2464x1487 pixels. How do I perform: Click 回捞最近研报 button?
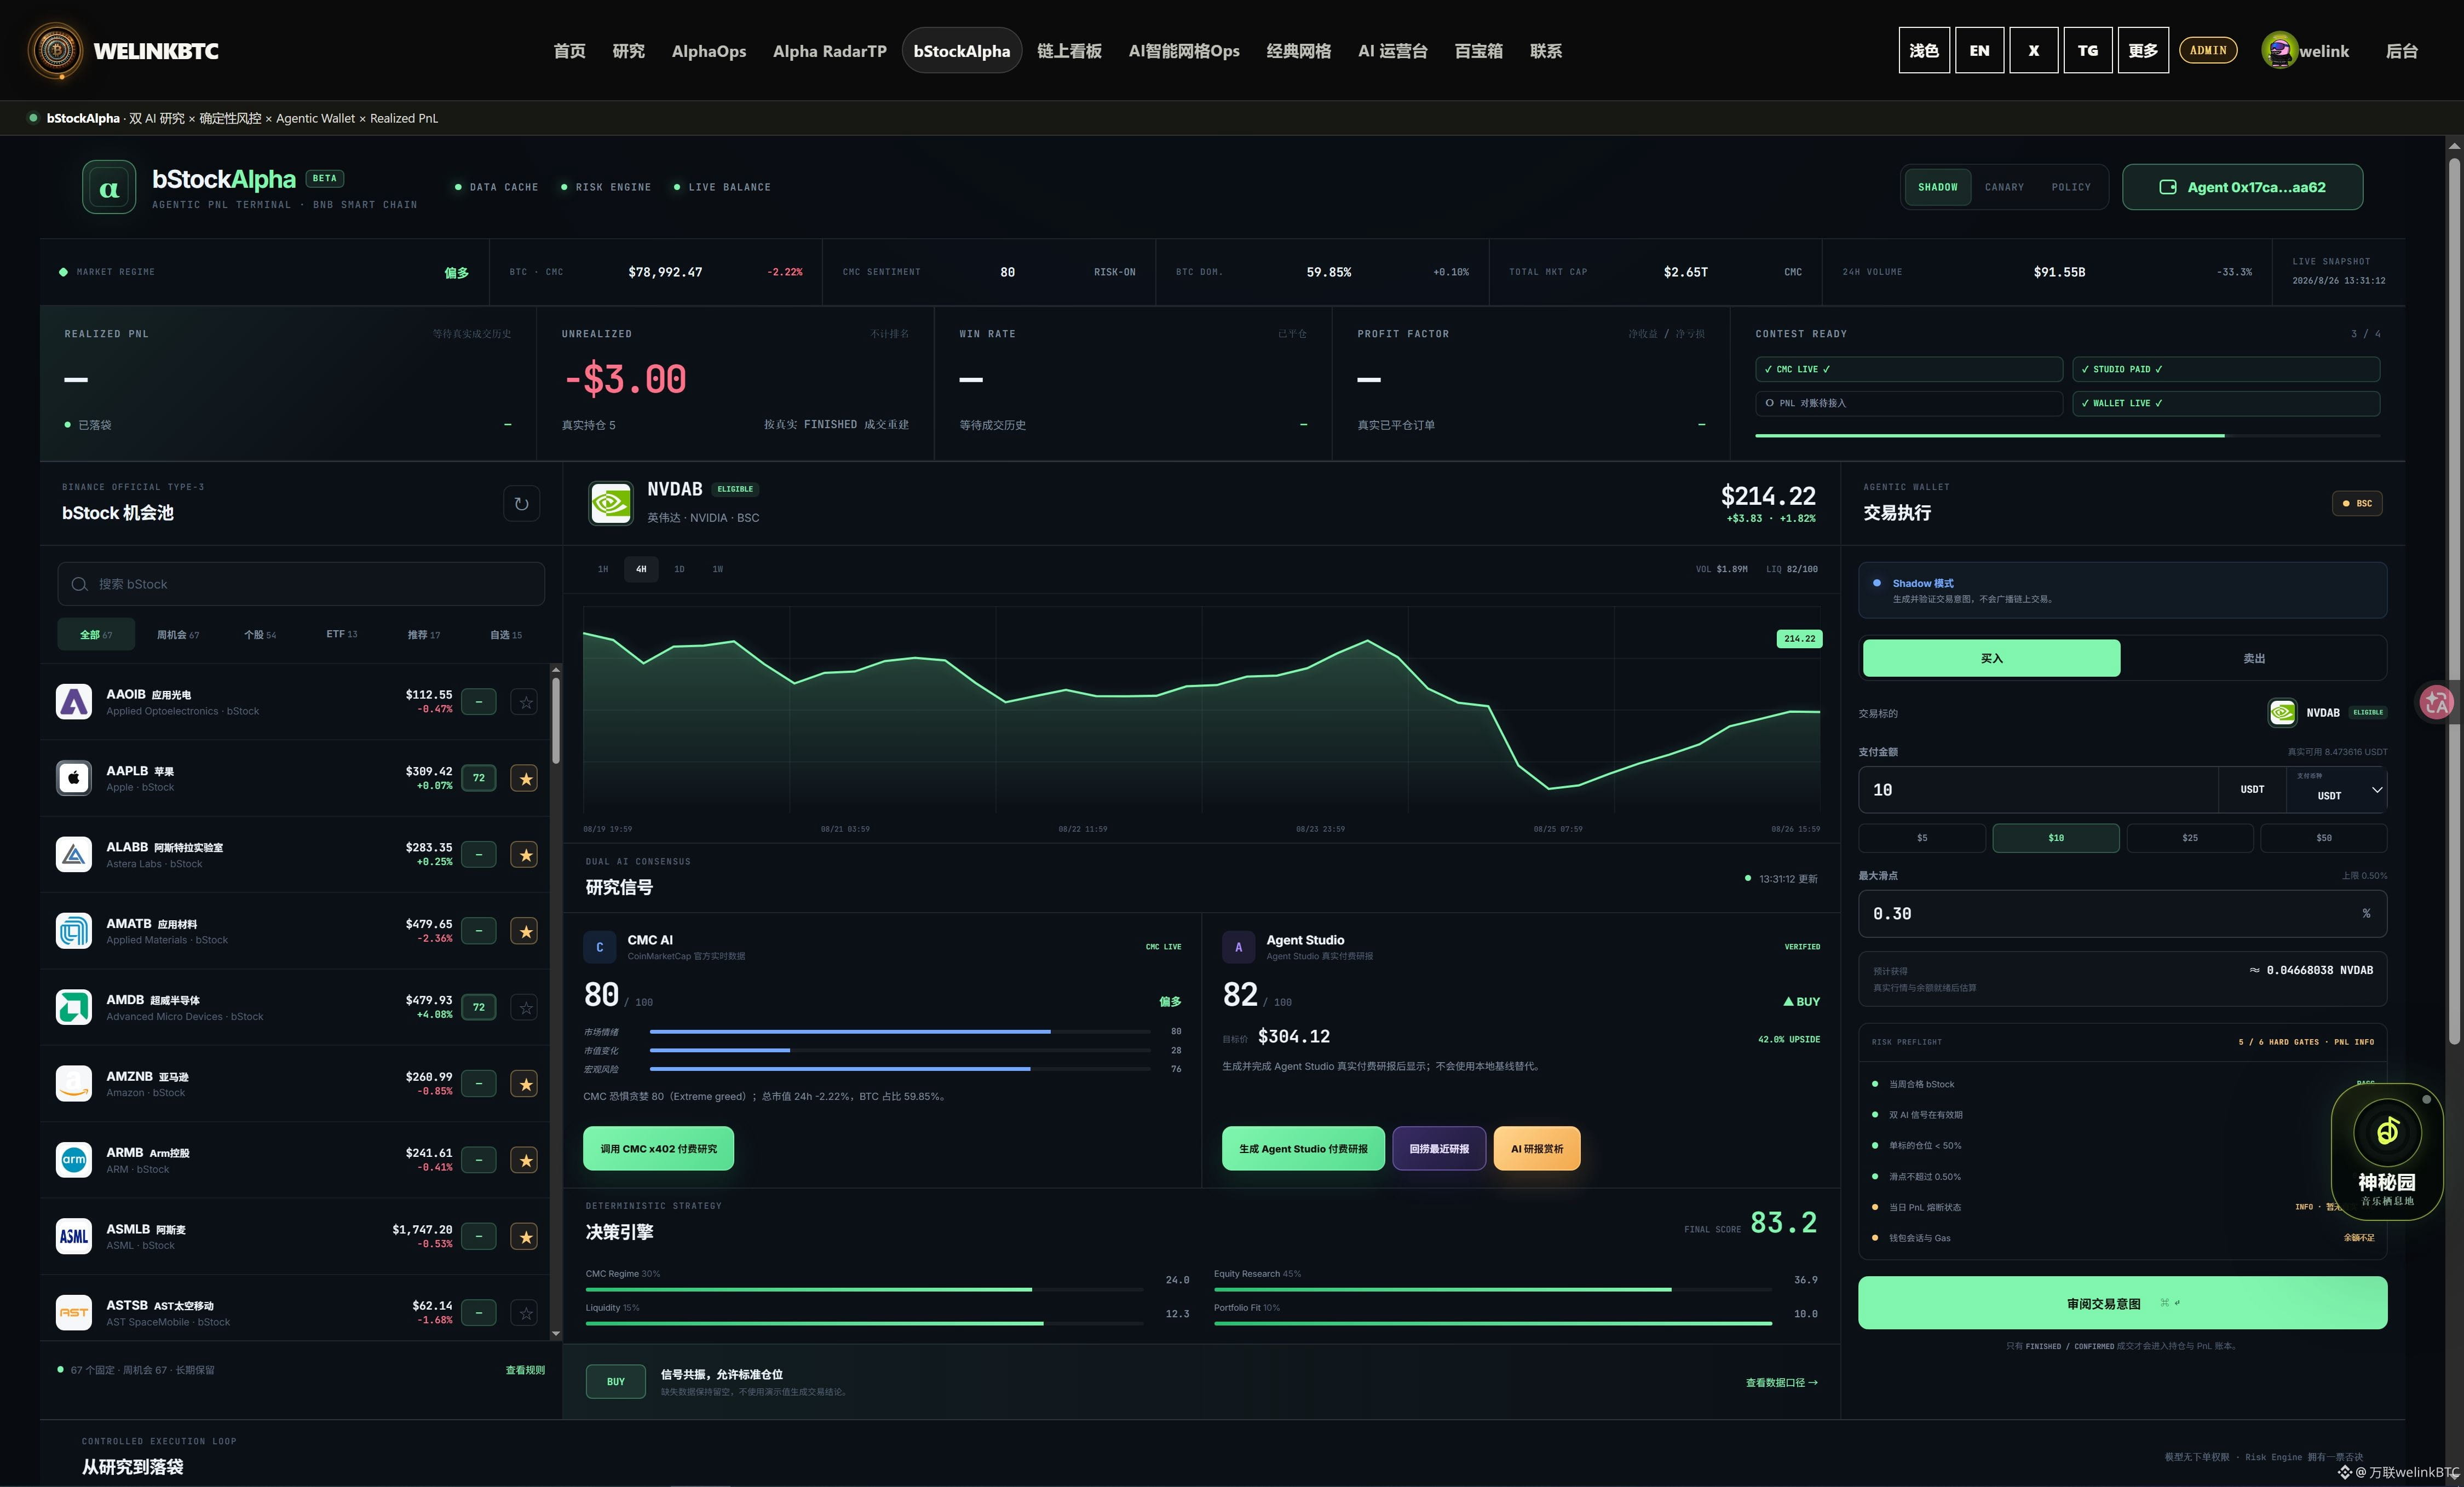[x=1439, y=1148]
